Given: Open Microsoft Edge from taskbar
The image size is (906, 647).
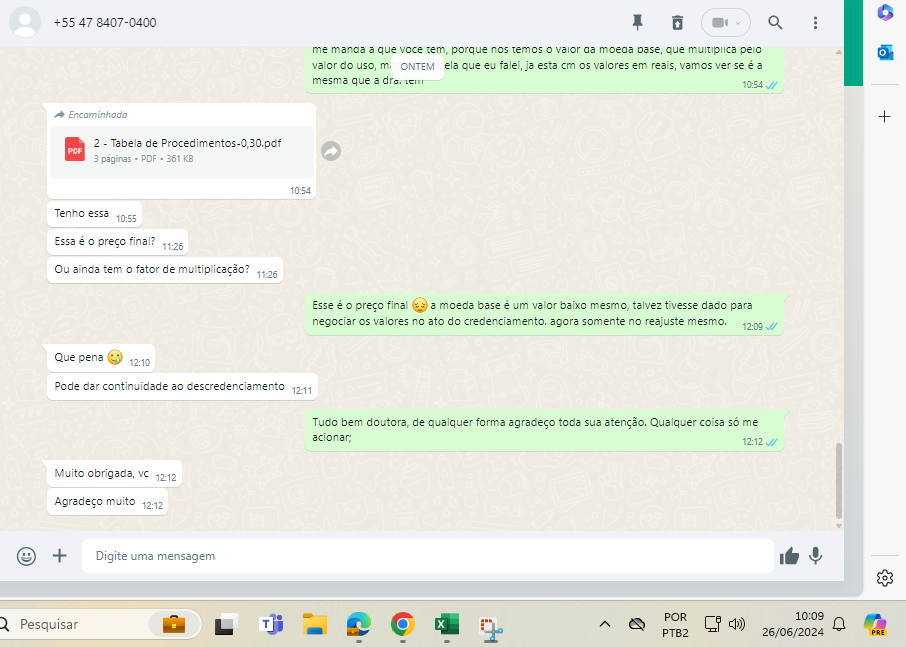Looking at the screenshot, I should tap(359, 624).
